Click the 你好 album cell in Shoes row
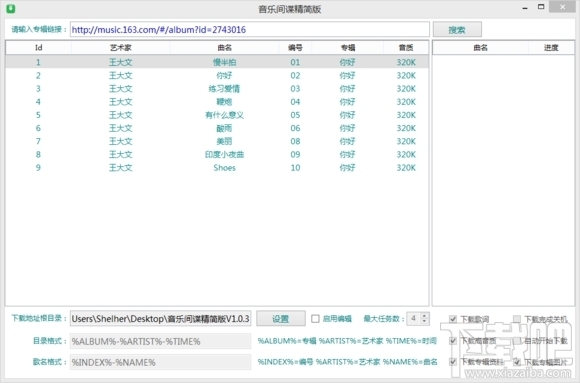Image resolution: width=580 pixels, height=383 pixels. (347, 168)
